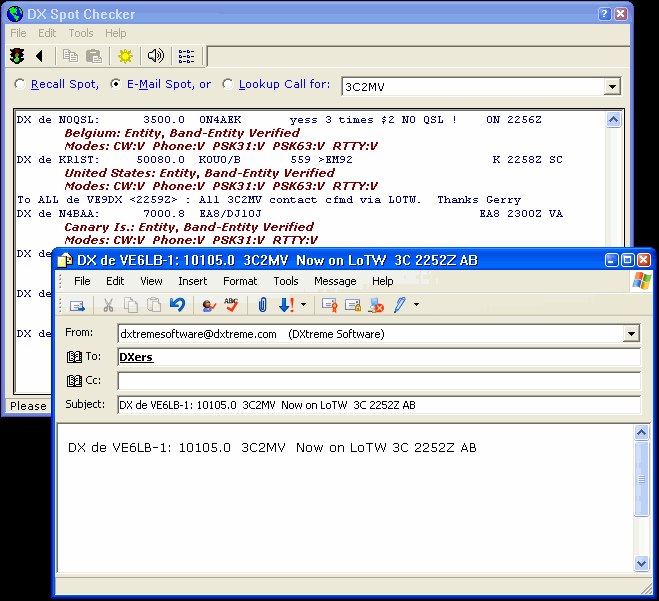Open the Format menu in the email window

coord(240,281)
